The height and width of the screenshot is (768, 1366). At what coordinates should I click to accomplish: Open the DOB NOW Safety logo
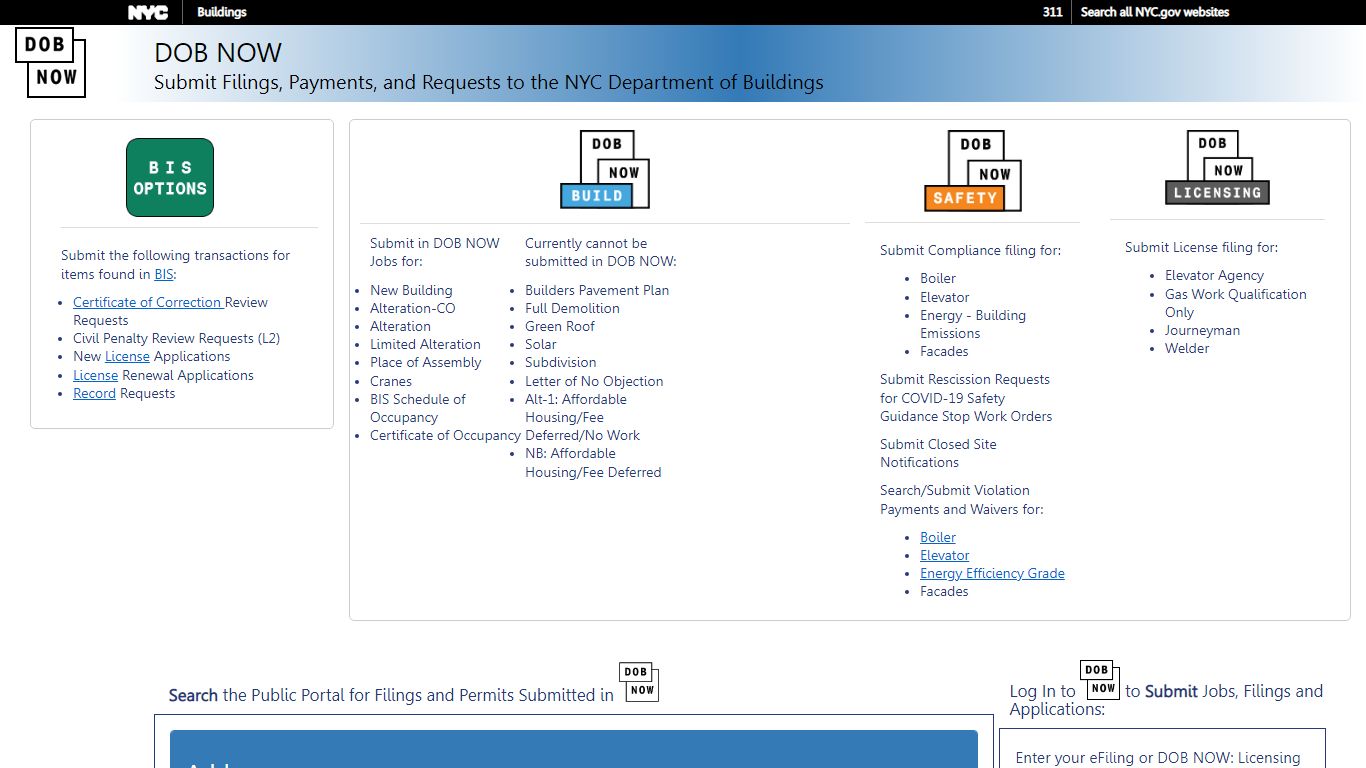pyautogui.click(x=973, y=171)
